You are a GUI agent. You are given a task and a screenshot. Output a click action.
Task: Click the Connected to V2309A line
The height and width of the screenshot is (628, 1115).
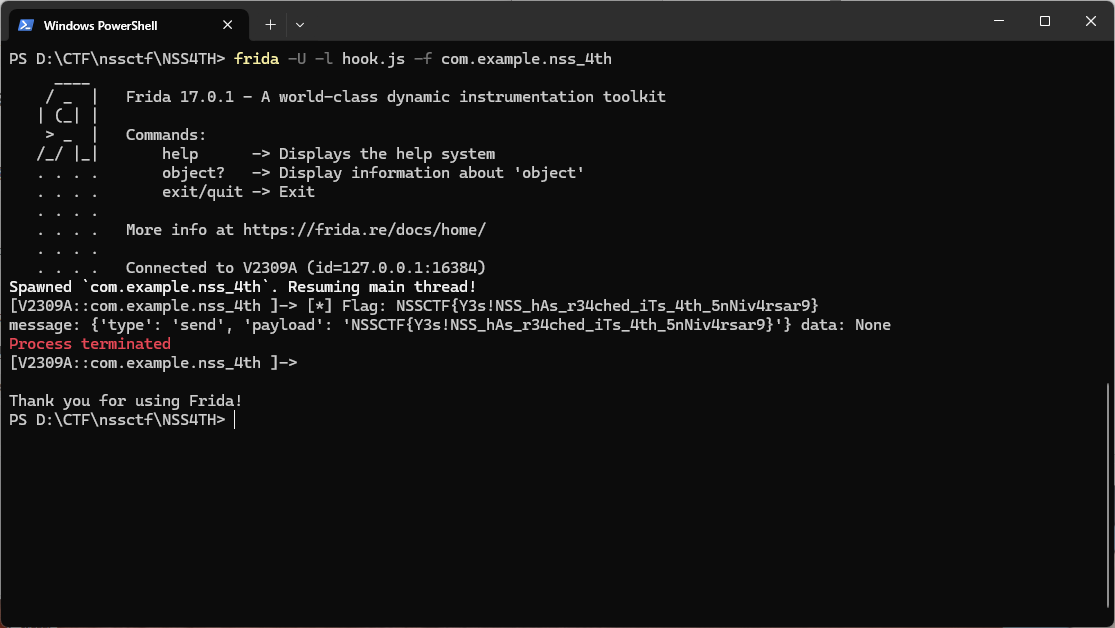click(x=306, y=268)
